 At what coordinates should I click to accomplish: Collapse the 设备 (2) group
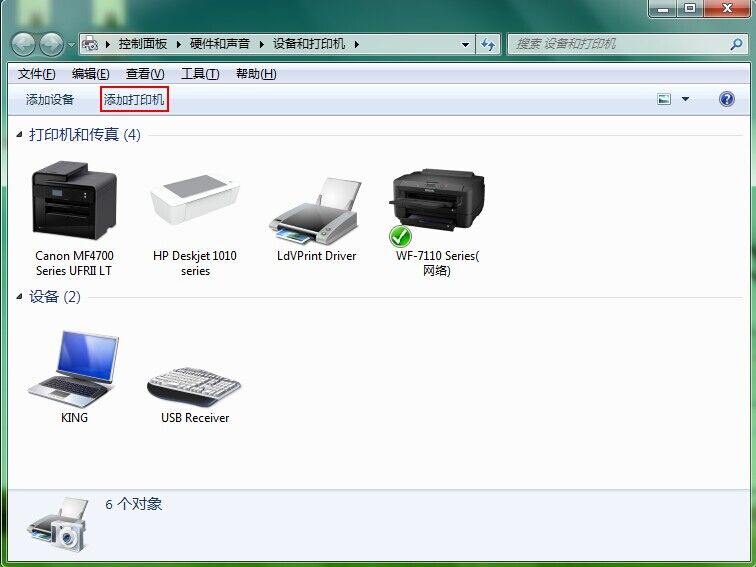pos(19,297)
